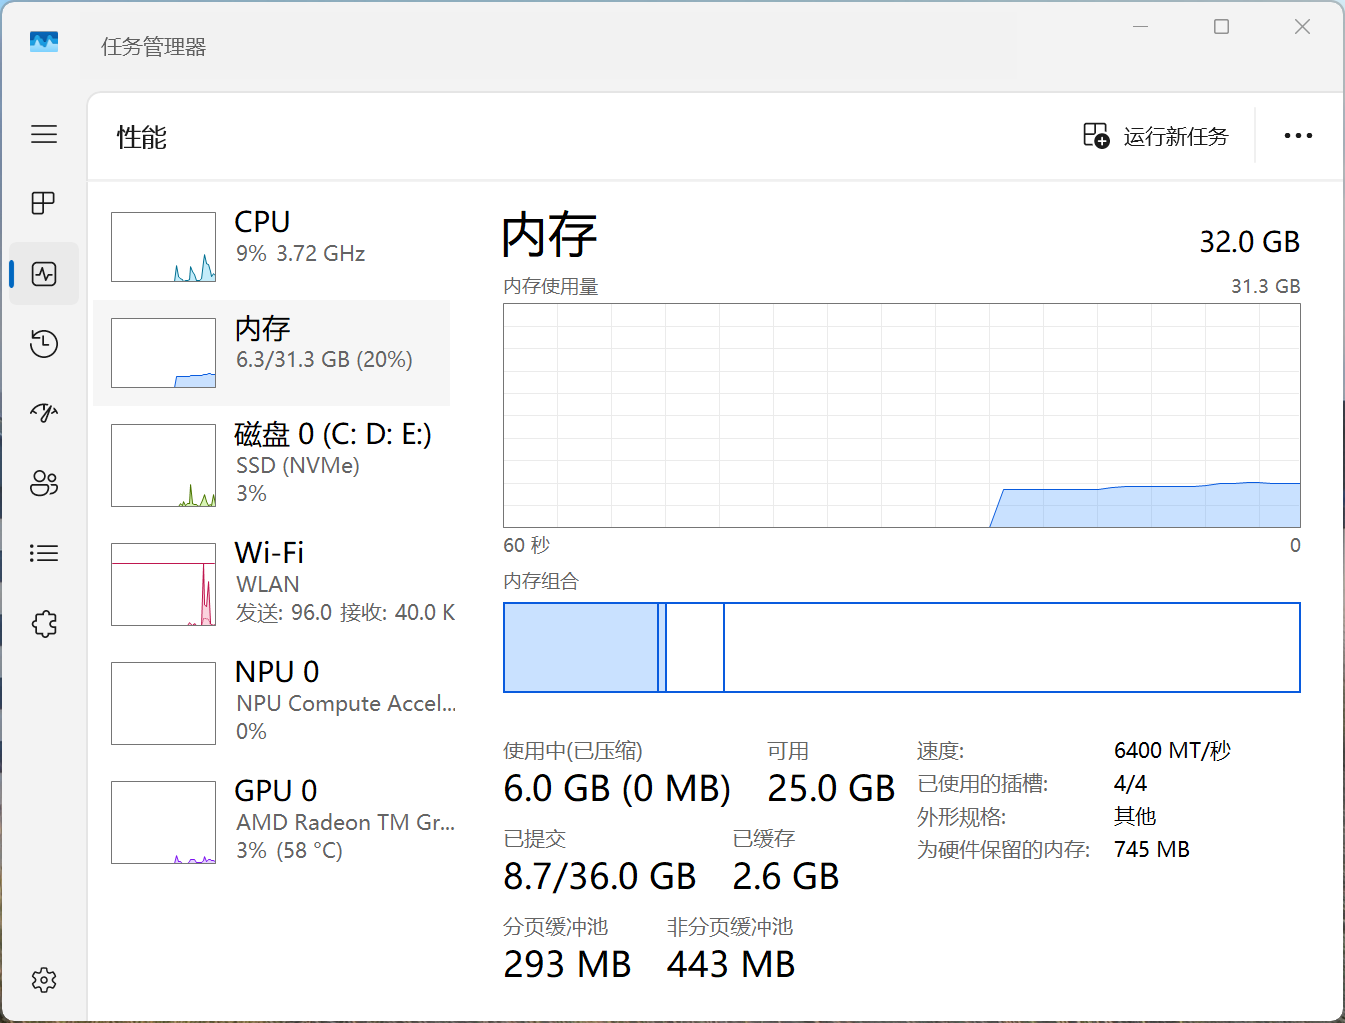Open the Users page icon
Viewport: 1345px width, 1023px height.
[x=44, y=484]
